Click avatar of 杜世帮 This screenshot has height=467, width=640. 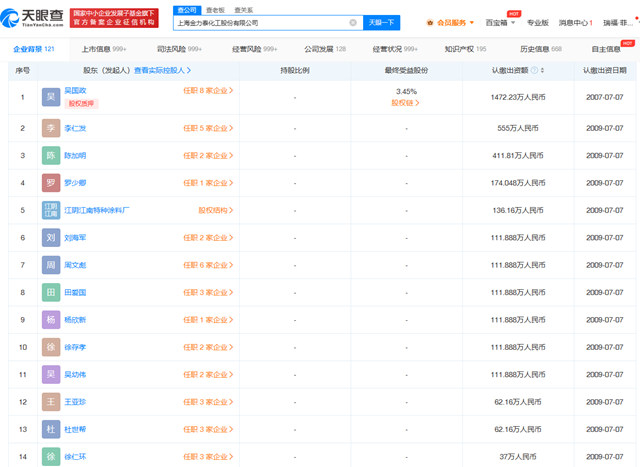(51, 429)
